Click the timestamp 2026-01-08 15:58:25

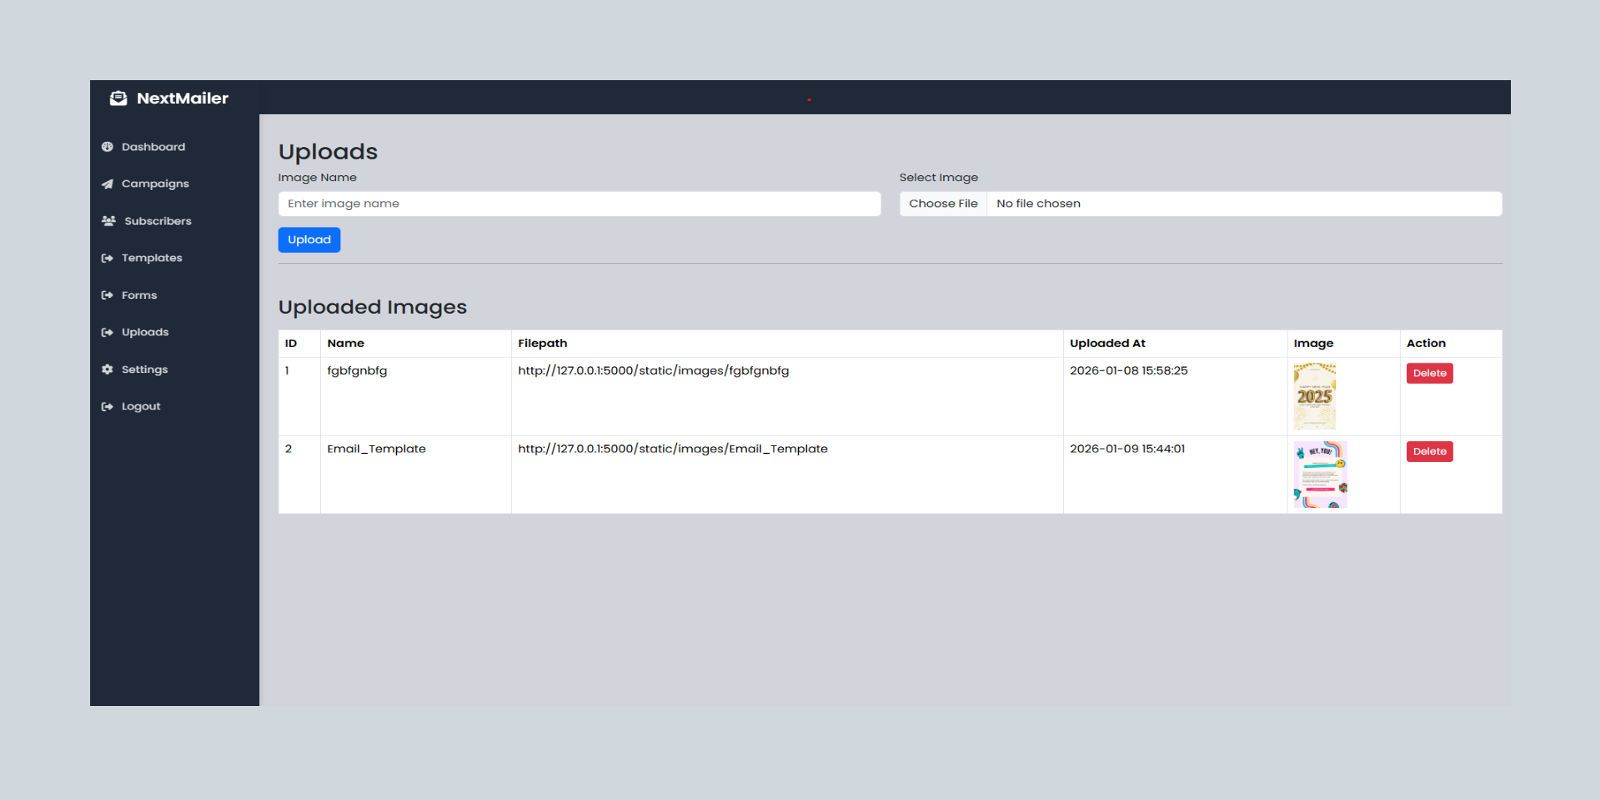pyautogui.click(x=1129, y=371)
